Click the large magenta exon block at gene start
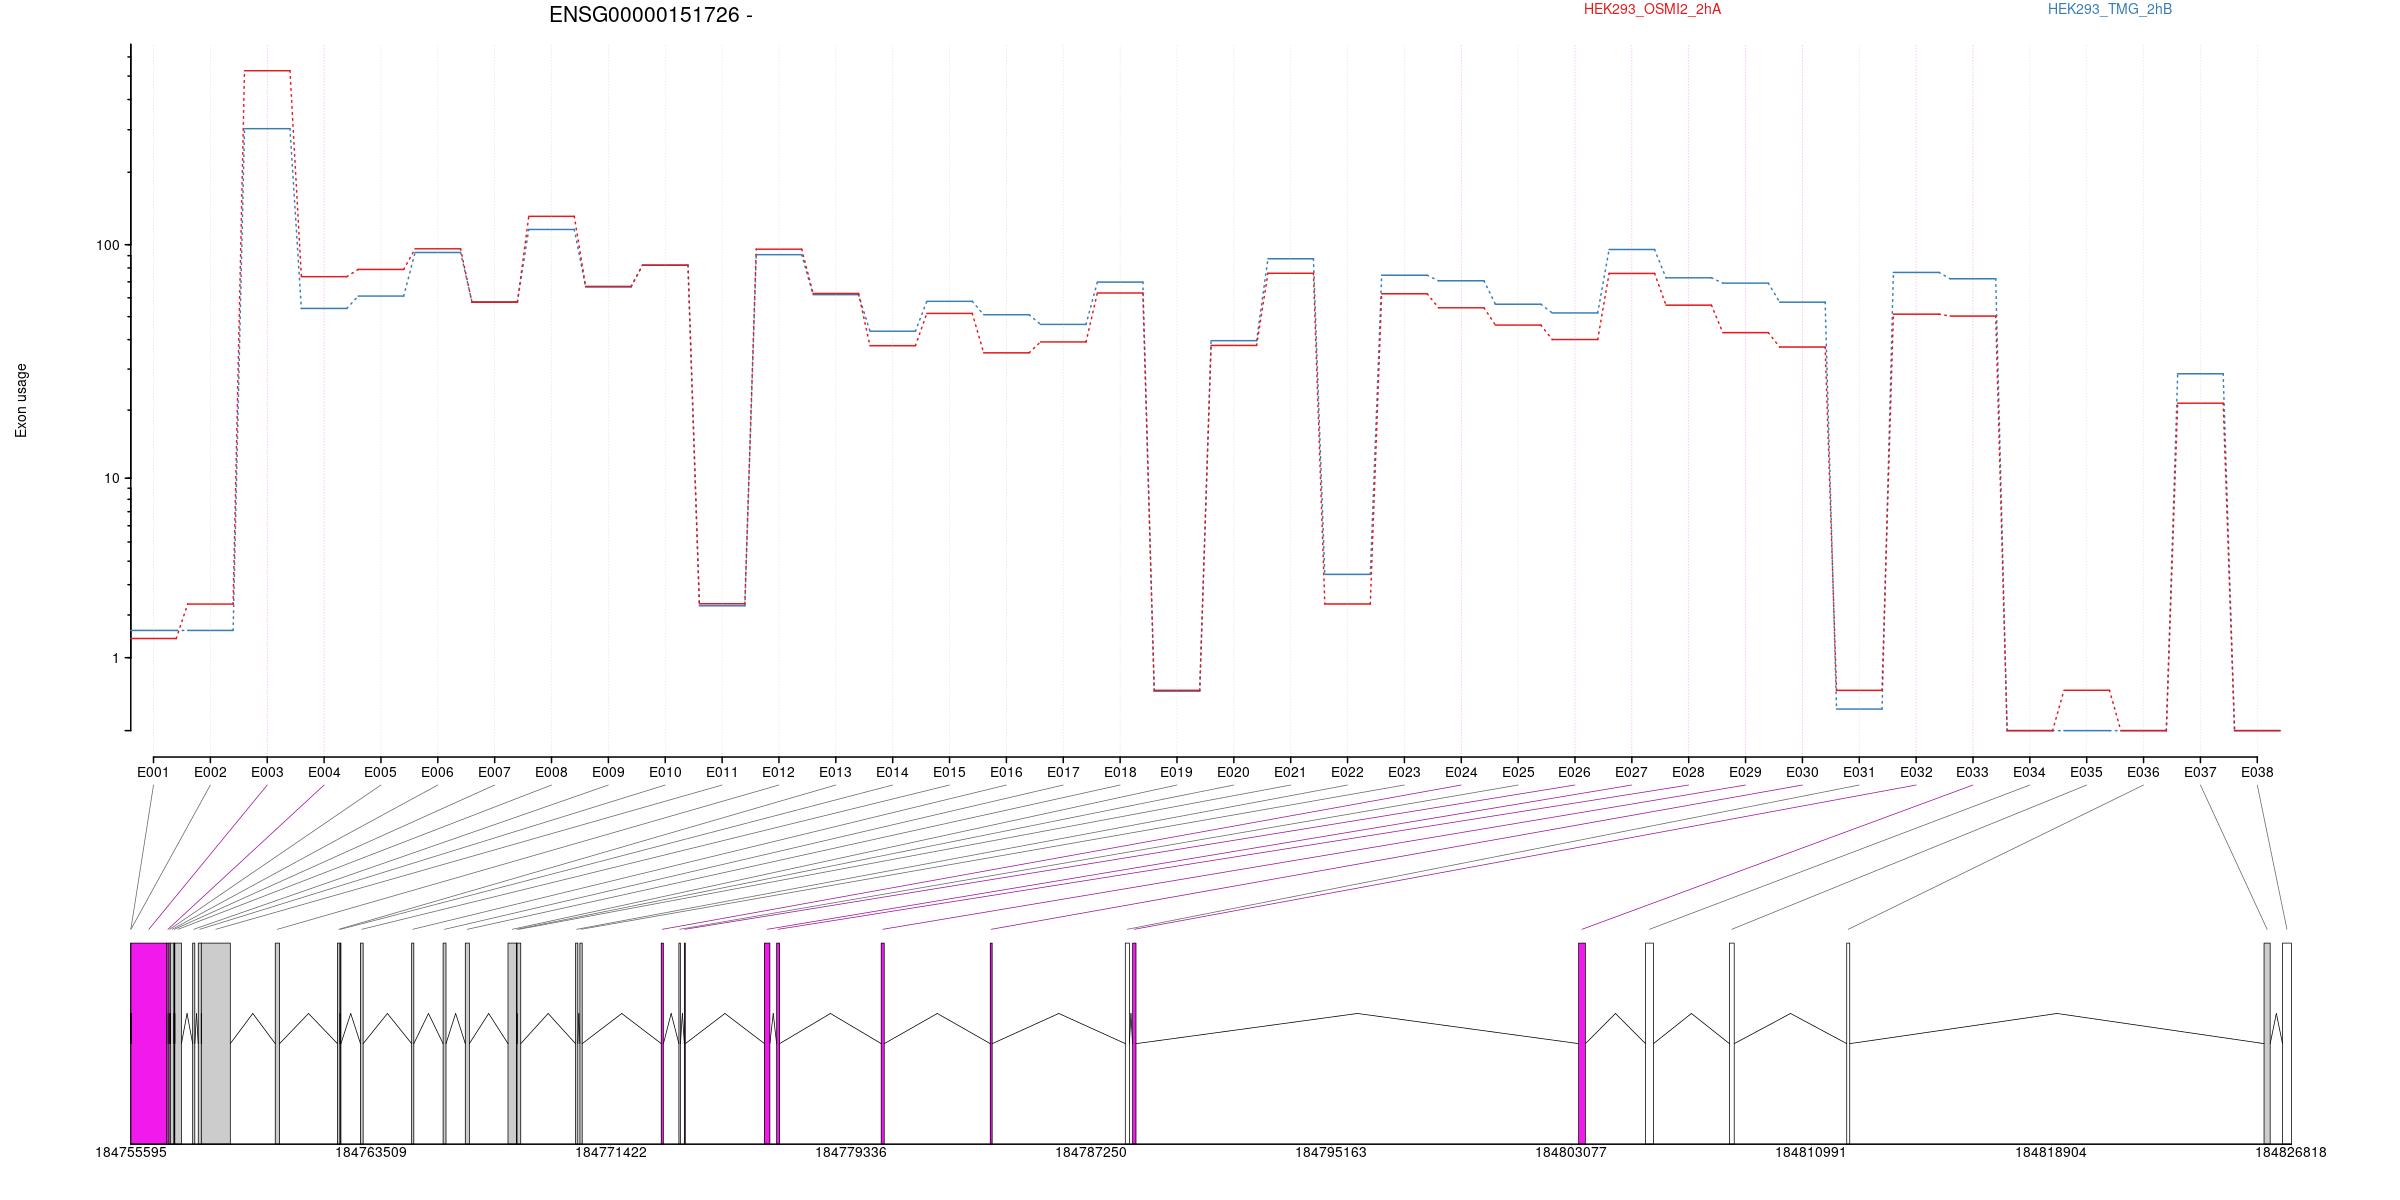 click(x=148, y=1043)
